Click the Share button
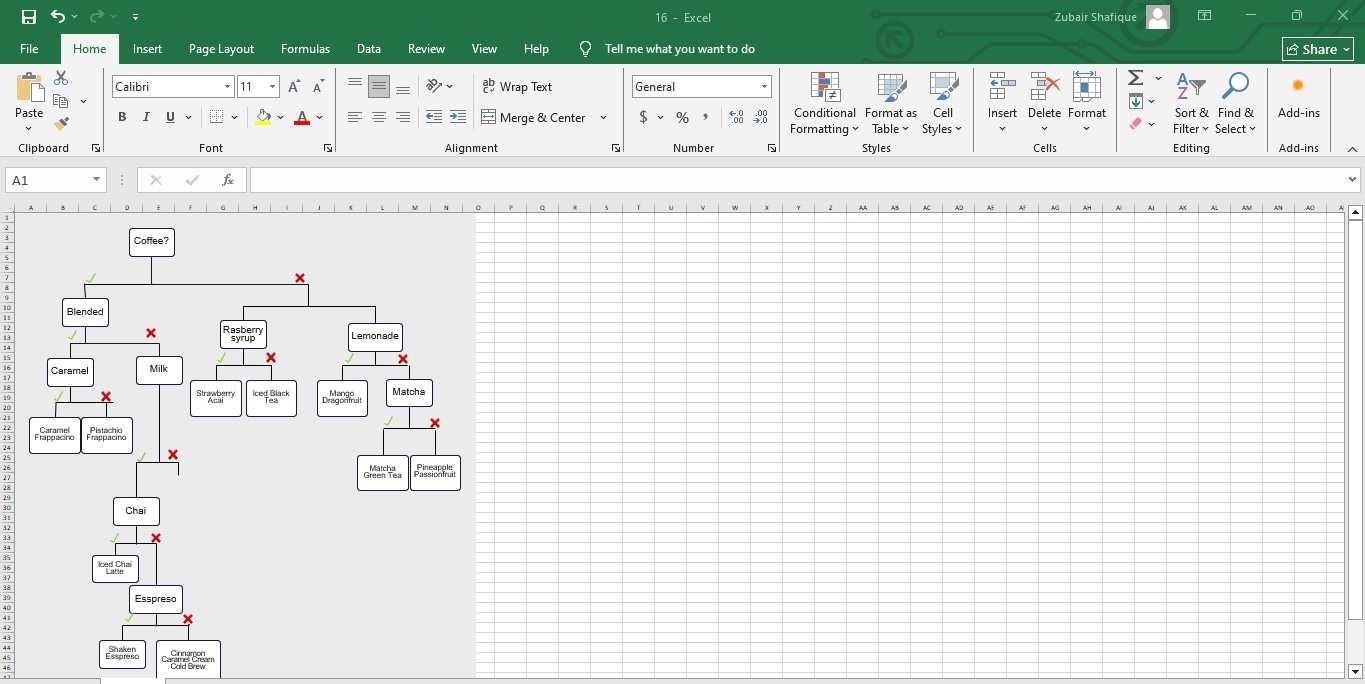The image size is (1365, 684). point(1317,48)
